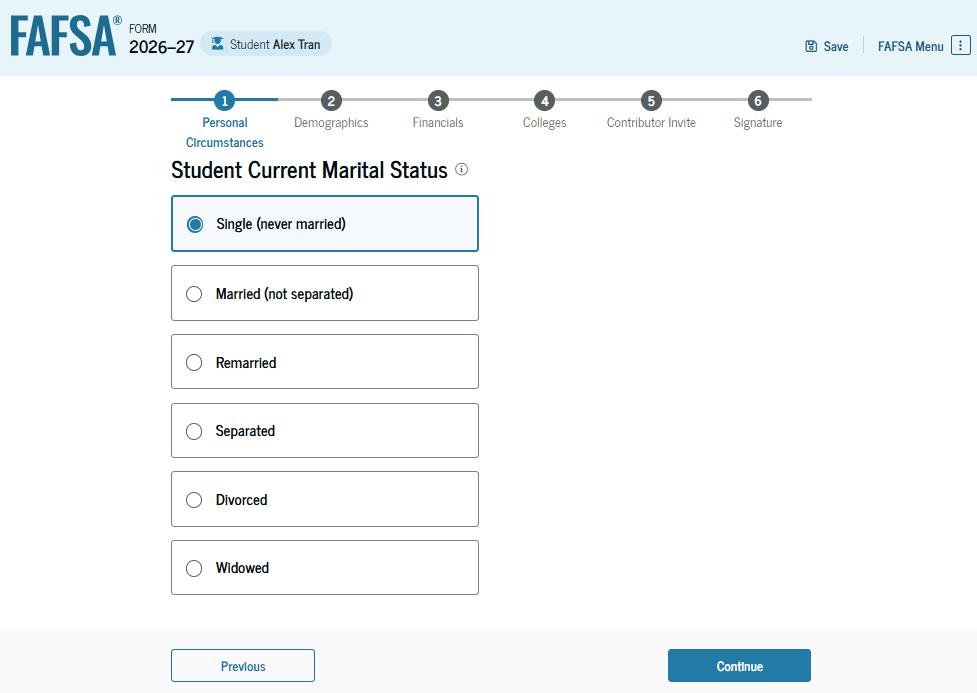Select the Separated status option
This screenshot has width=977, height=693.
pyautogui.click(x=325, y=431)
